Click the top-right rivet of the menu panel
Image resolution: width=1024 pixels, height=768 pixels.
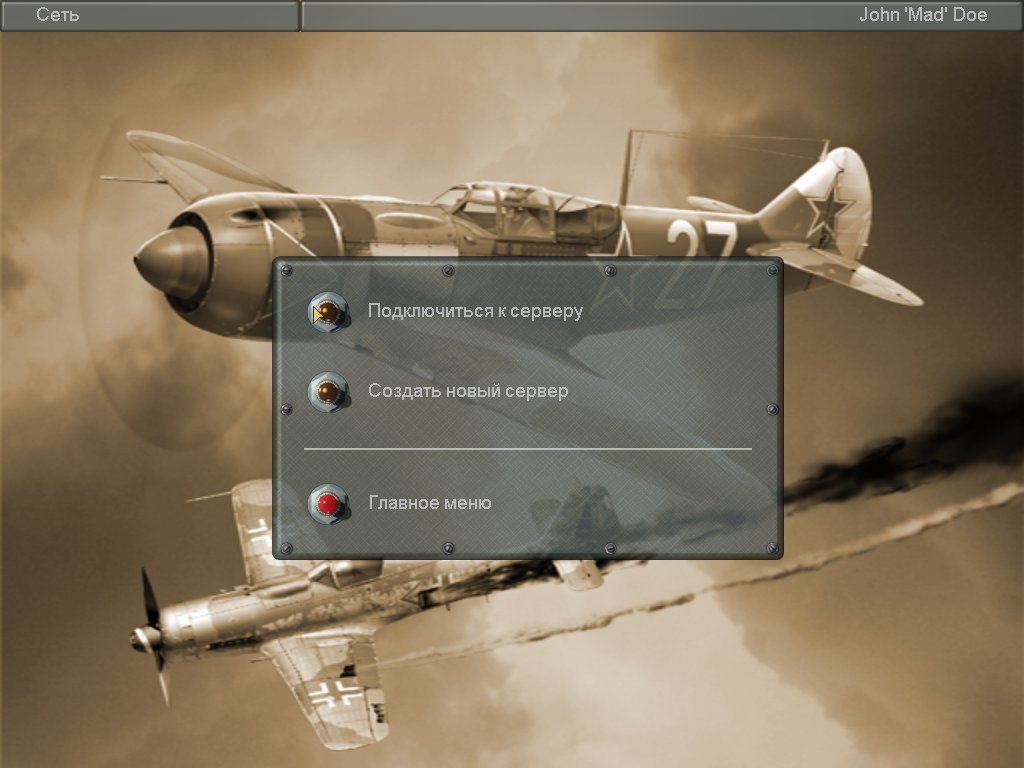(x=771, y=271)
